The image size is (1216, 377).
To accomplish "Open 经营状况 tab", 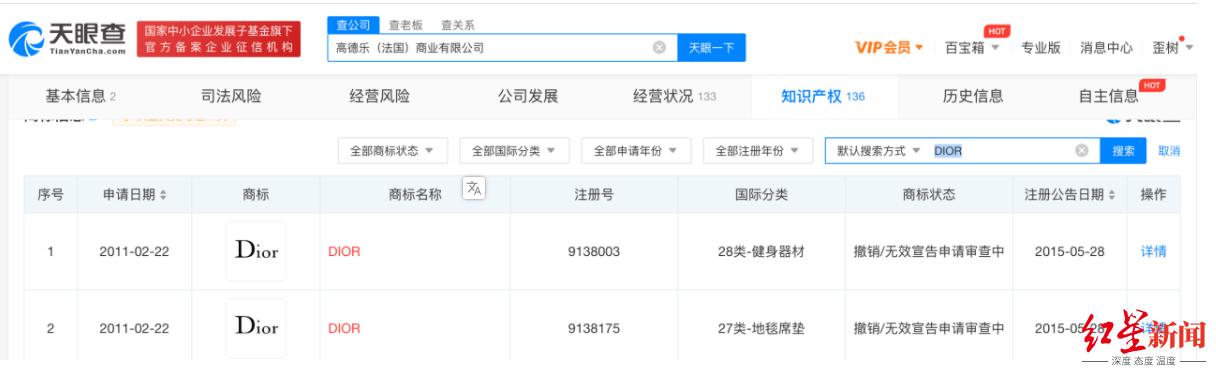I will pyautogui.click(x=675, y=96).
